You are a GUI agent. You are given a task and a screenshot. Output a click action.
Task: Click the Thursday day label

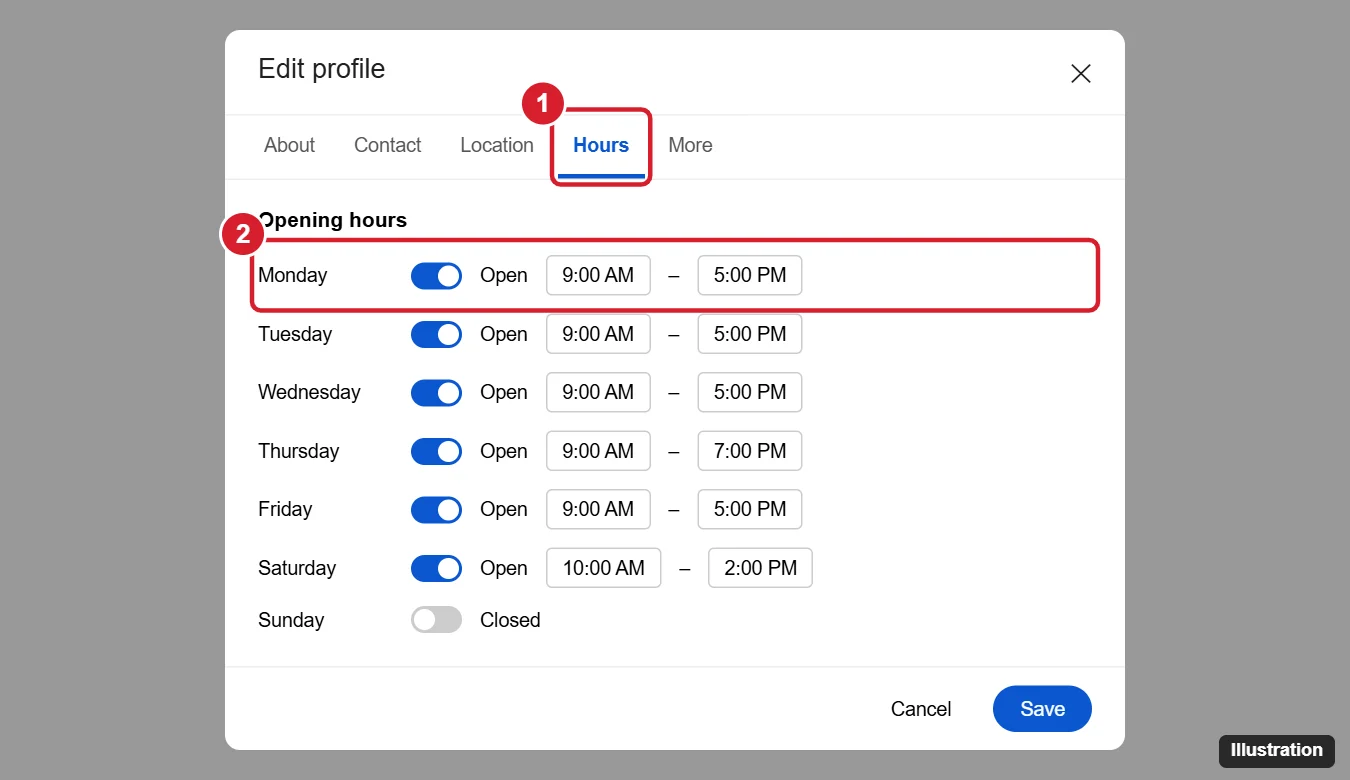[x=298, y=451]
